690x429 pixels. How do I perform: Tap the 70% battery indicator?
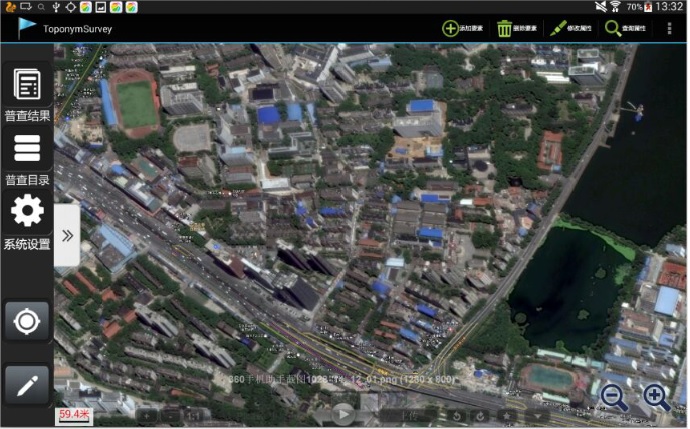(639, 7)
